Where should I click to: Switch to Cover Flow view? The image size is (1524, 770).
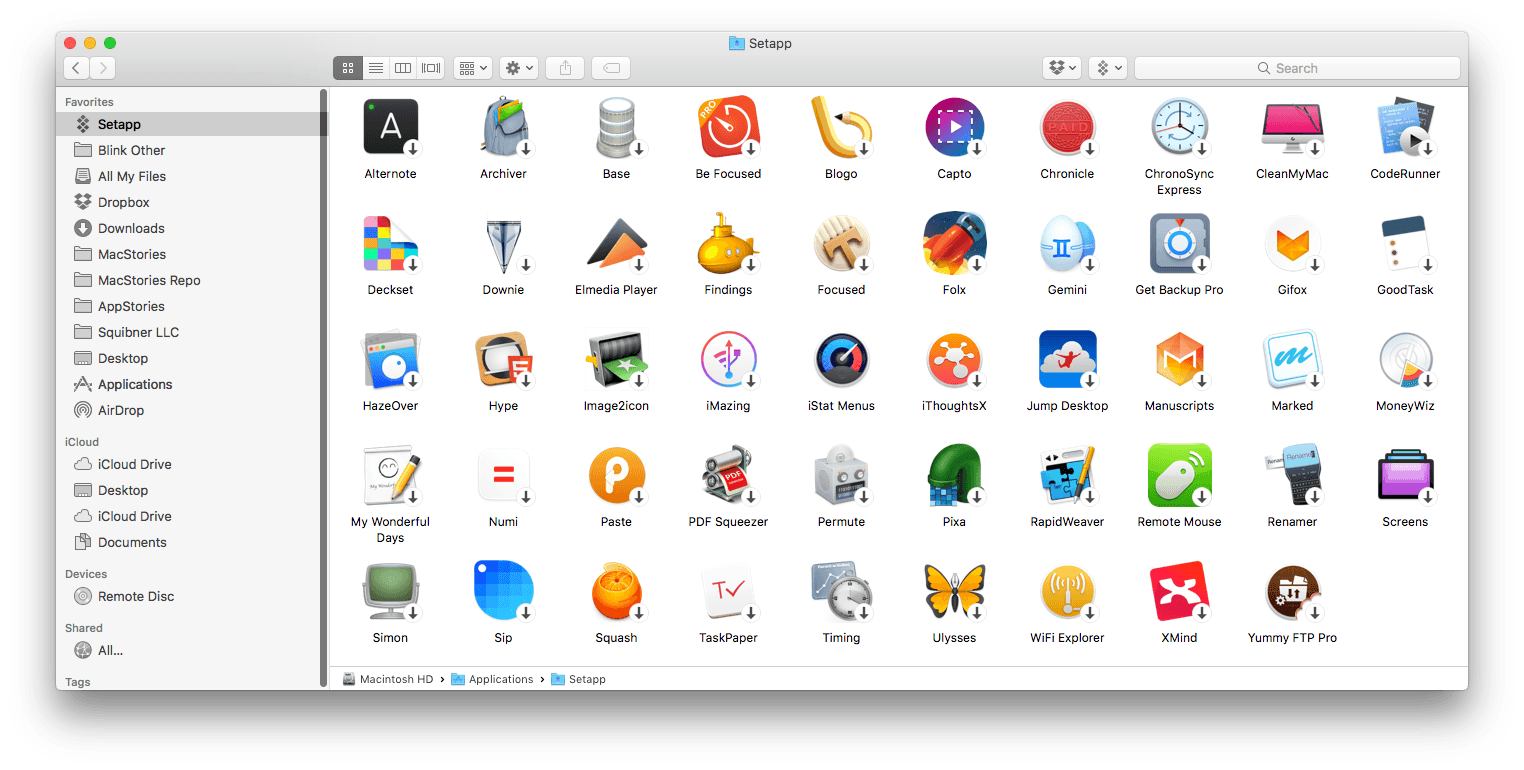click(430, 67)
